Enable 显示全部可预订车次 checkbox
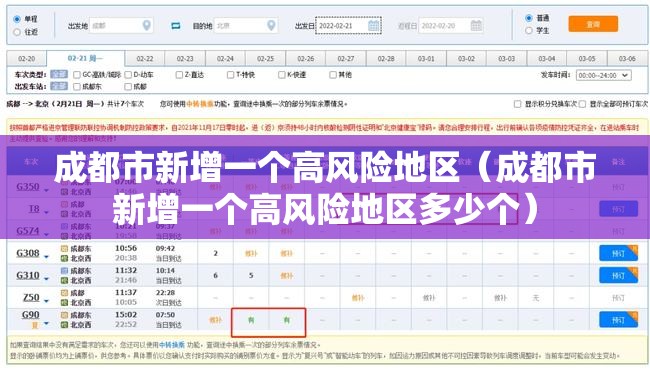 (582, 104)
